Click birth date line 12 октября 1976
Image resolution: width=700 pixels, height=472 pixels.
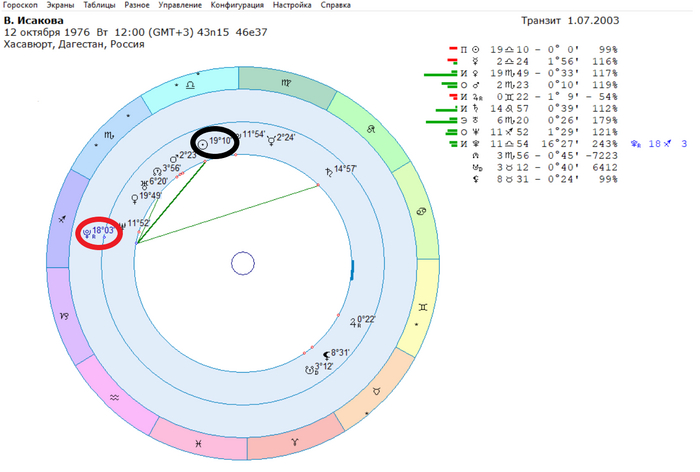136,32
